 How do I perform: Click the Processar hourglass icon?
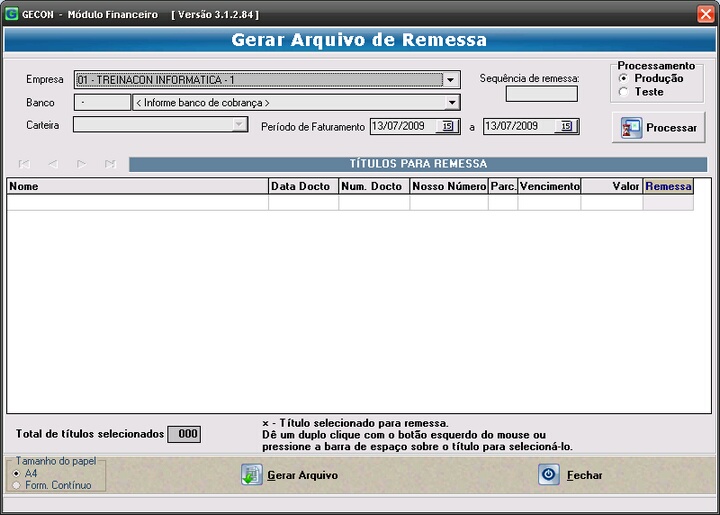tap(631, 128)
